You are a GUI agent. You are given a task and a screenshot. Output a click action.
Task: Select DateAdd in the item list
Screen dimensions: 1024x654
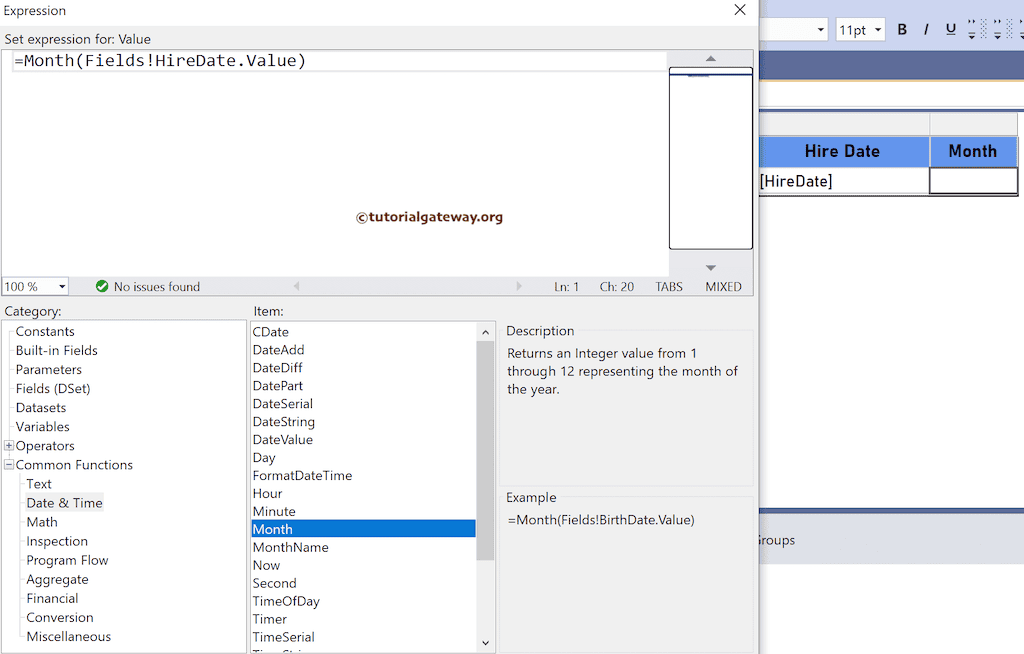pos(278,350)
